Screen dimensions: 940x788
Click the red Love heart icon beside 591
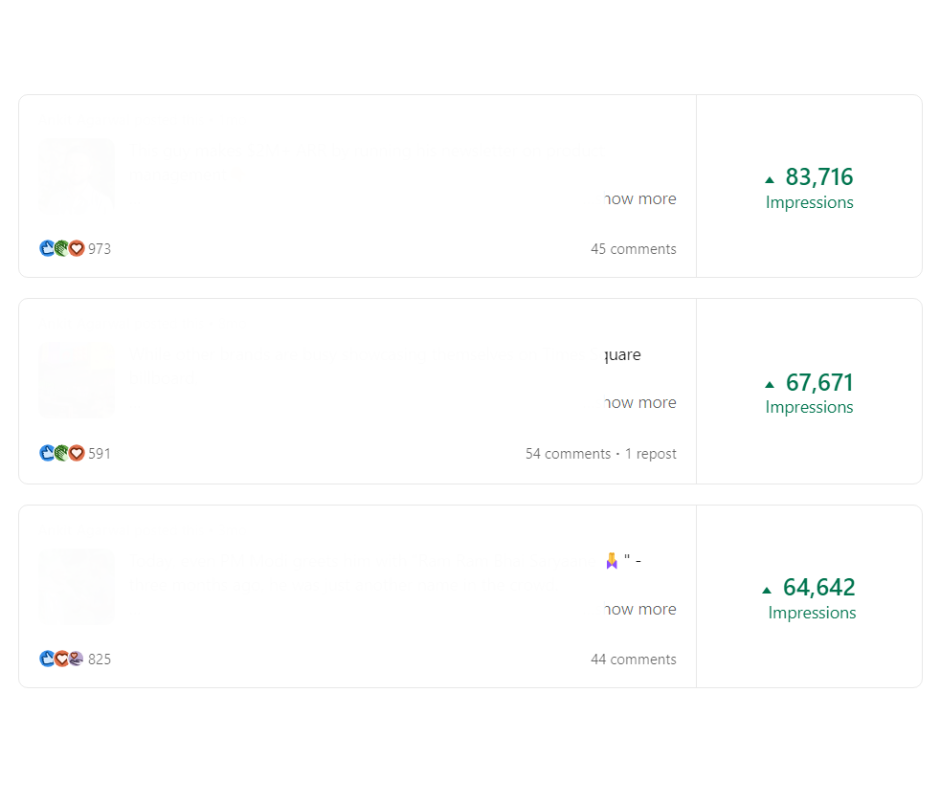click(x=77, y=453)
